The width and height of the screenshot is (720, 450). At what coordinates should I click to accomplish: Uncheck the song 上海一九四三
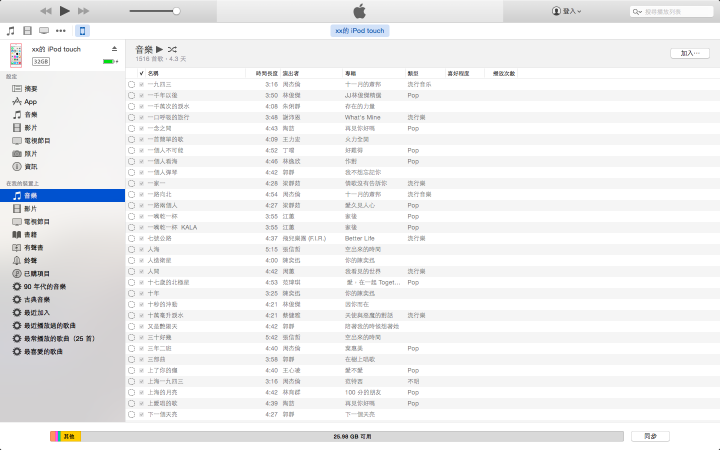[141, 382]
